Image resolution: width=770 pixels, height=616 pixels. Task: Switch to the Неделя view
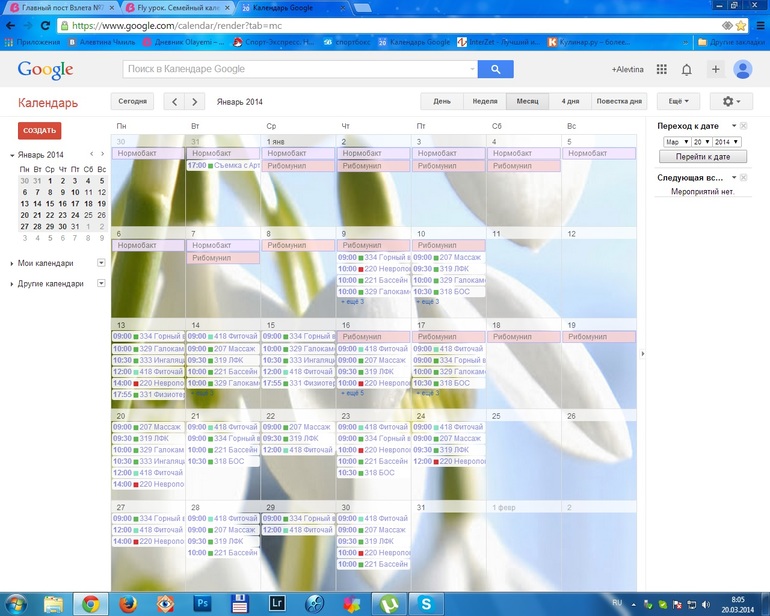[x=484, y=101]
